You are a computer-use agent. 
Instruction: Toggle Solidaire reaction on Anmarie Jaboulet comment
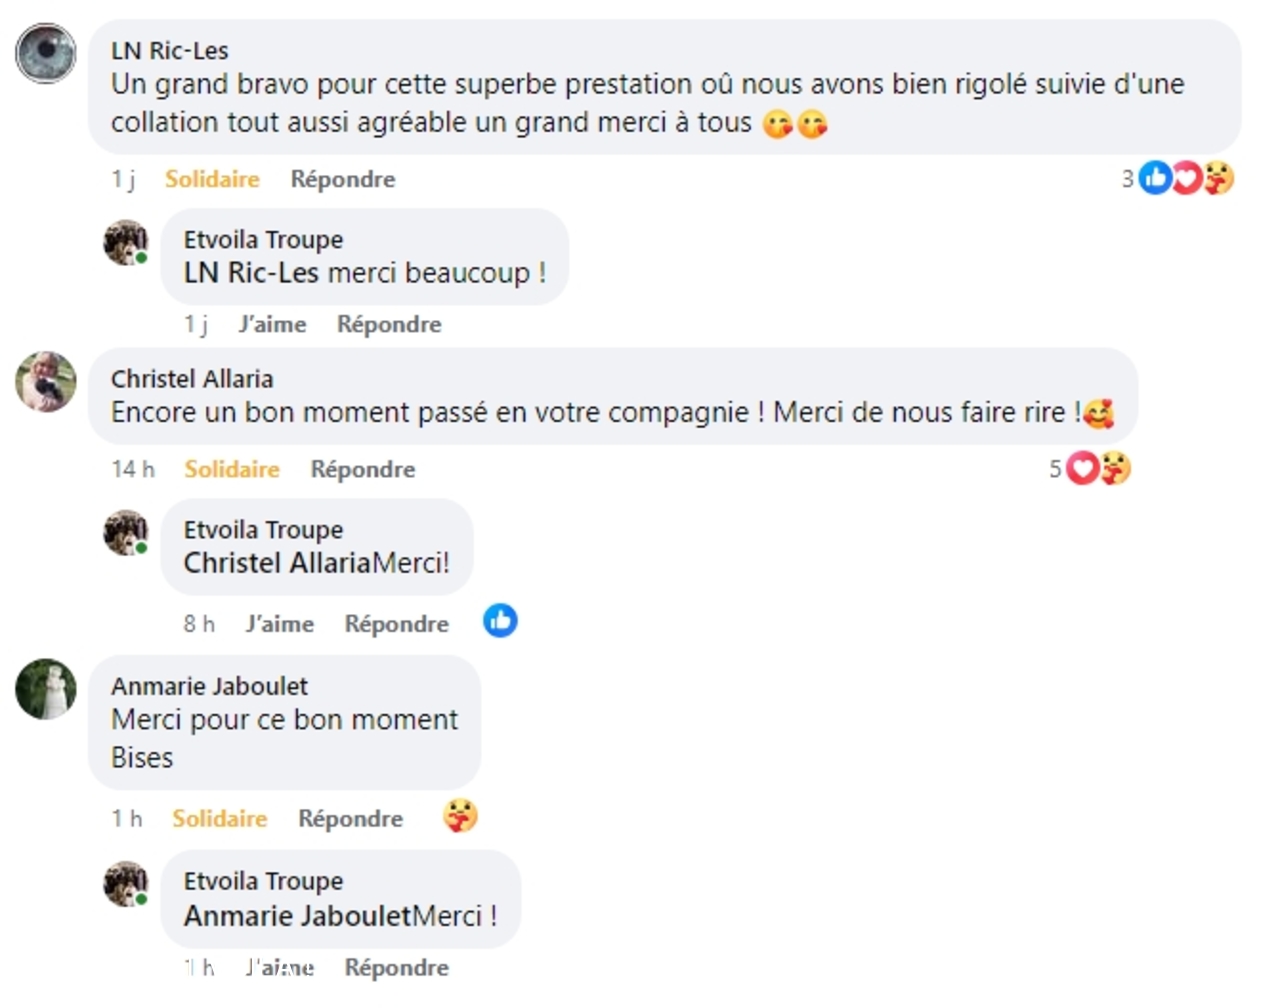coord(220,818)
